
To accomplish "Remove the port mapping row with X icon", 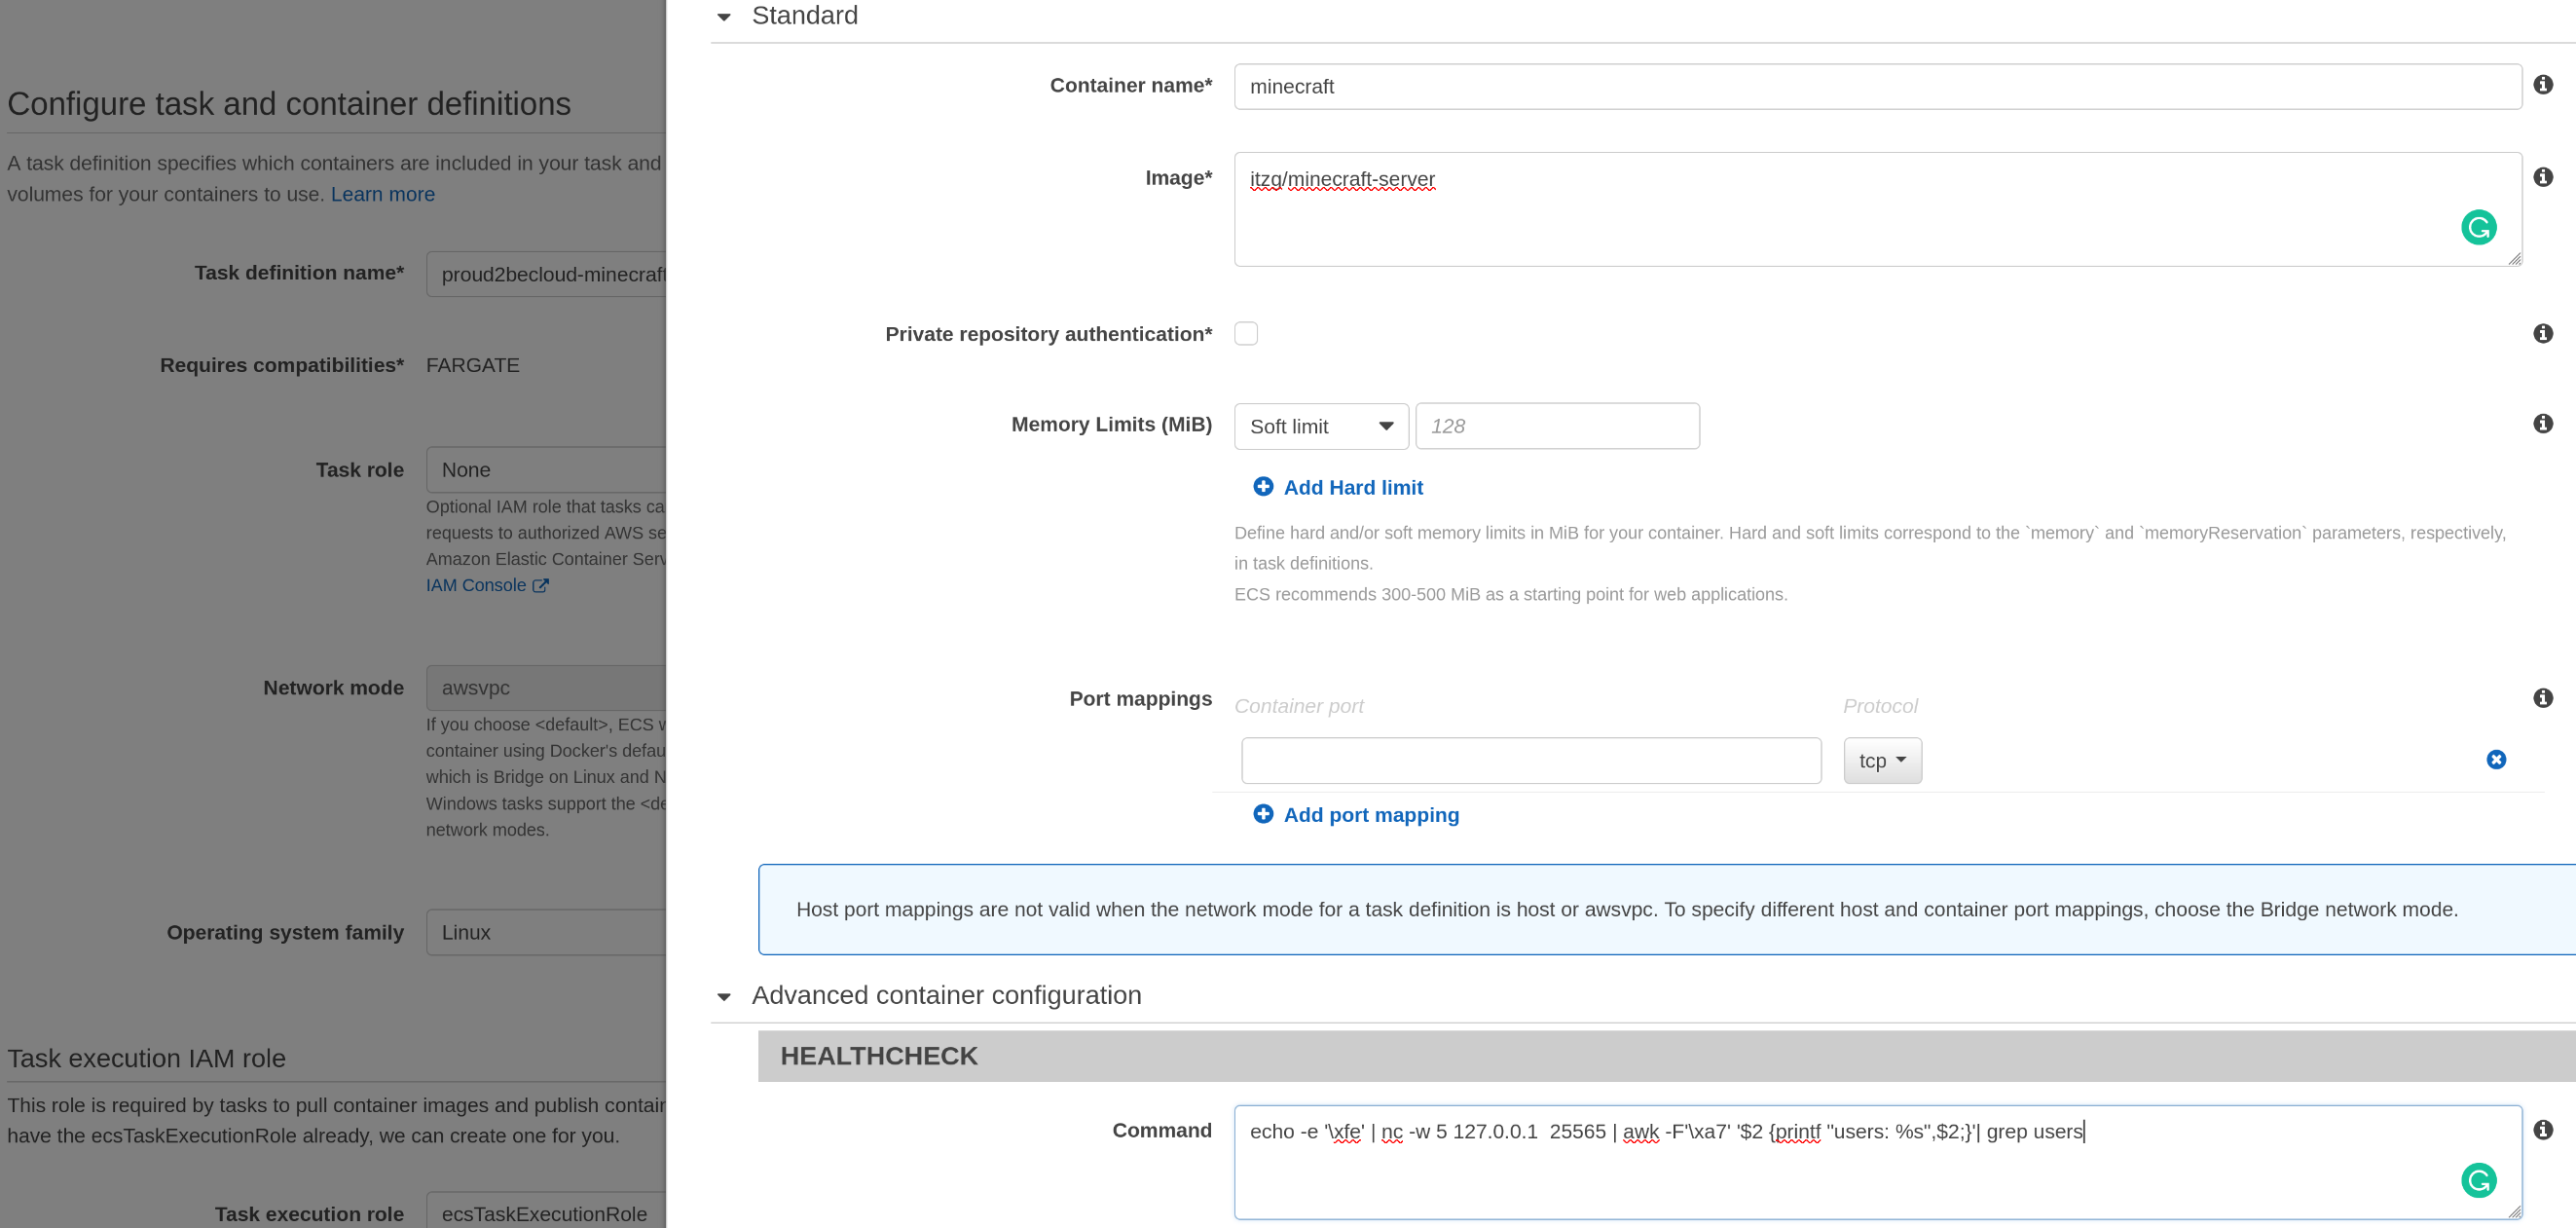I will point(2496,760).
